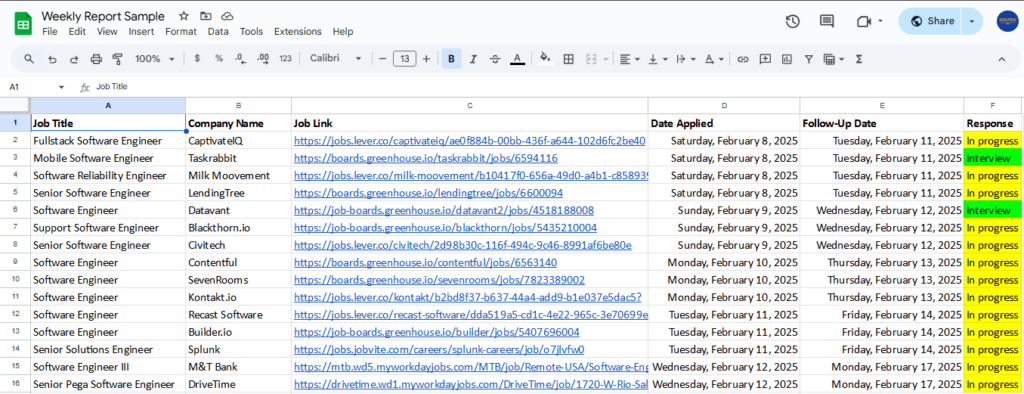Image resolution: width=1024 pixels, height=394 pixels.
Task: Click the print icon
Action: pyautogui.click(x=96, y=59)
